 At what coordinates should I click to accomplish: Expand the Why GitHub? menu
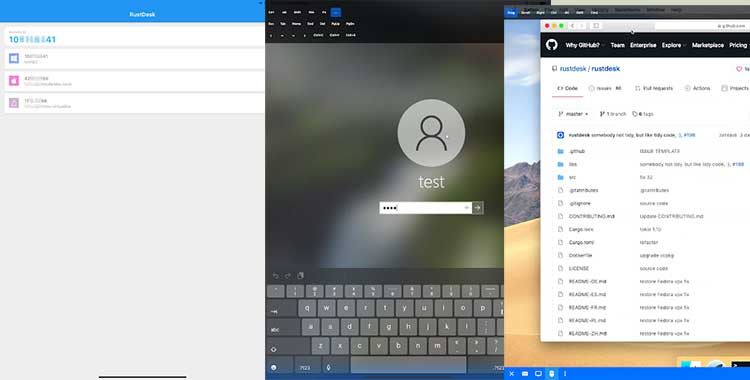tap(585, 45)
